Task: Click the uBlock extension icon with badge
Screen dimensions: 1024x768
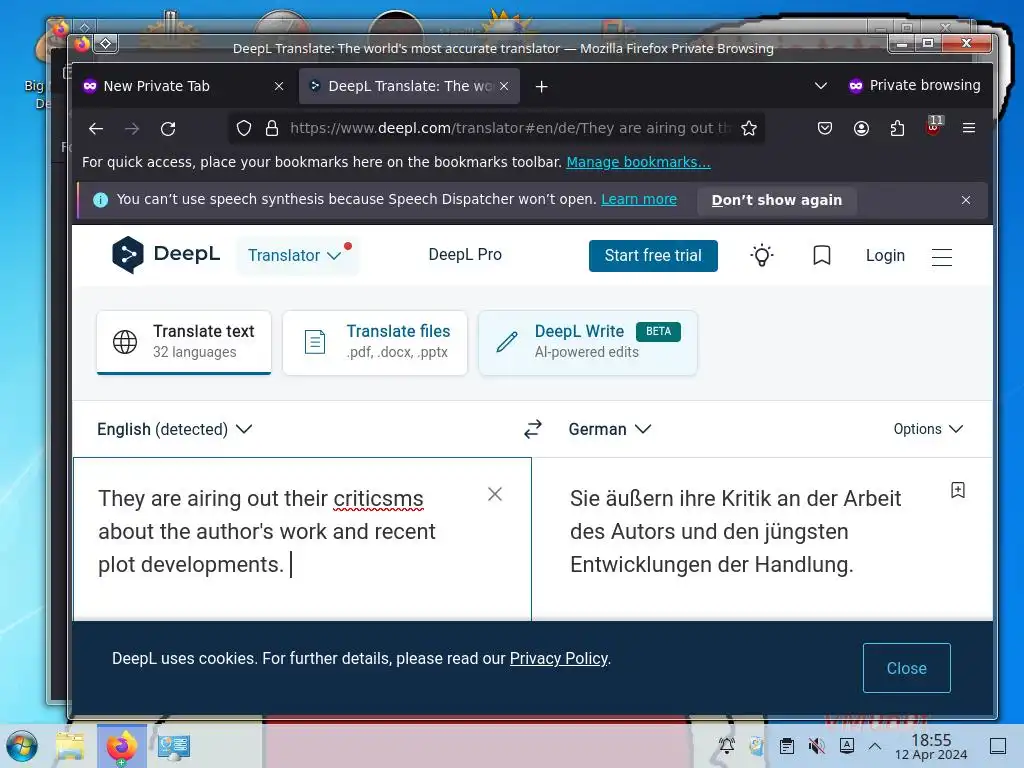Action: click(933, 127)
